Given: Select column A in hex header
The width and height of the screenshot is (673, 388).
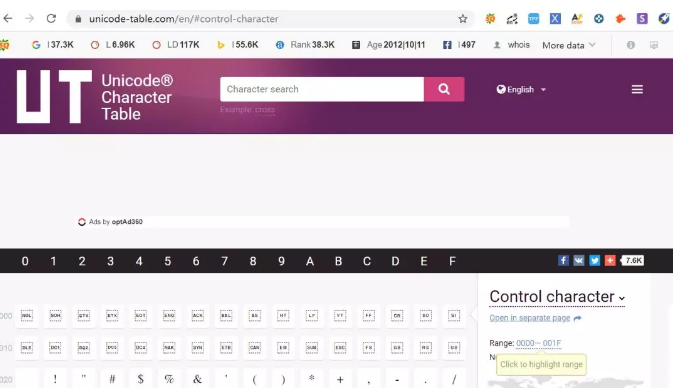Looking at the screenshot, I should (x=310, y=261).
